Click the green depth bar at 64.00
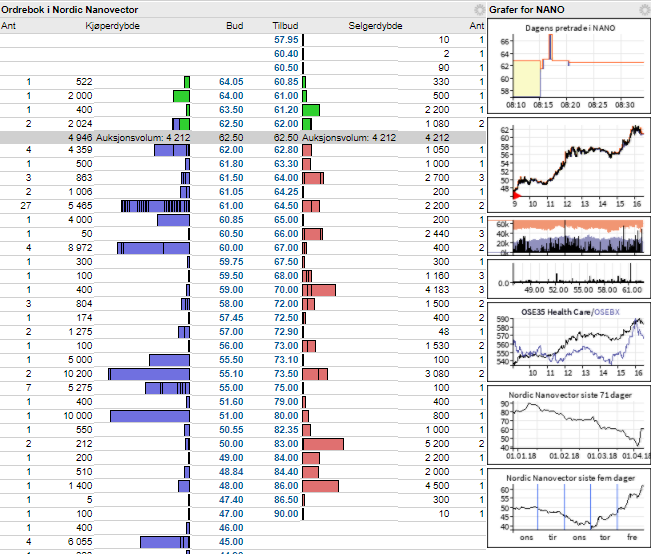This screenshot has height=554, width=656. (182, 96)
